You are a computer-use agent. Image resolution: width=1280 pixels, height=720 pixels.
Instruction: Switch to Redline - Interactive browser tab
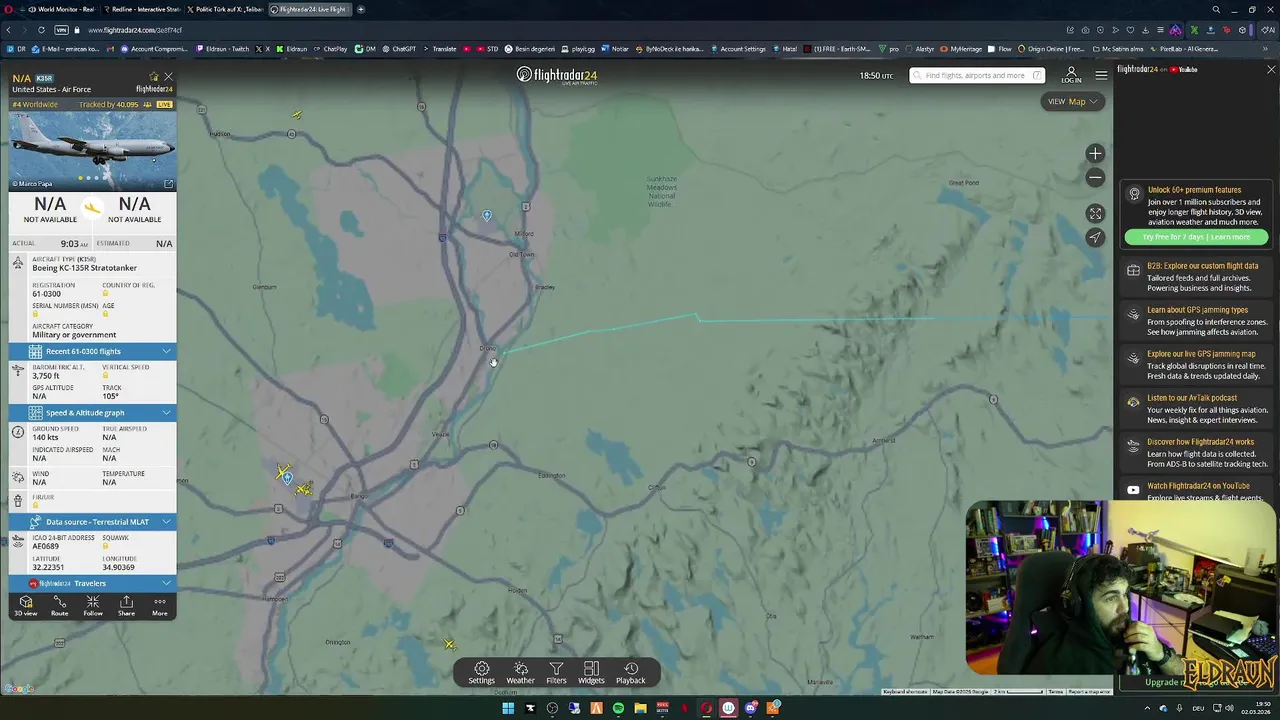pyautogui.click(x=144, y=9)
